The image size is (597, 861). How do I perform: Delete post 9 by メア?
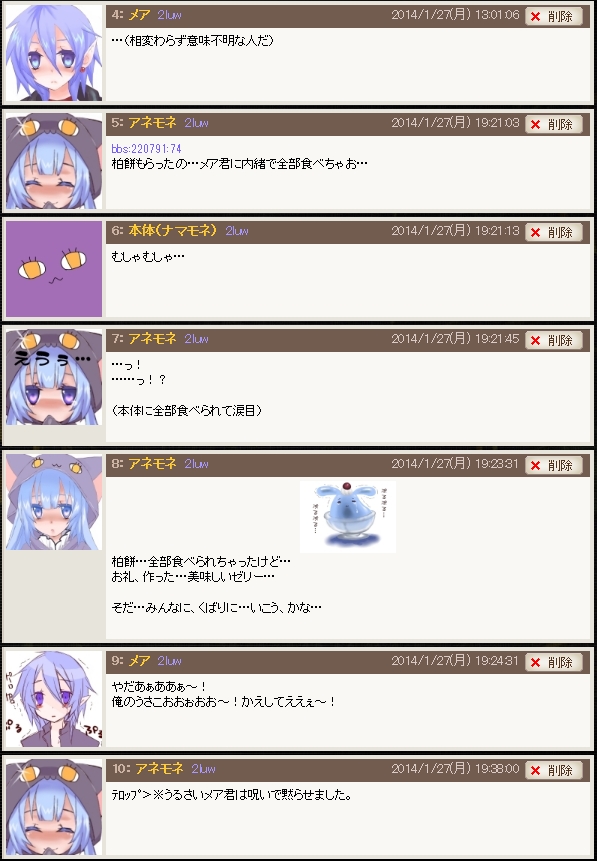(x=554, y=662)
